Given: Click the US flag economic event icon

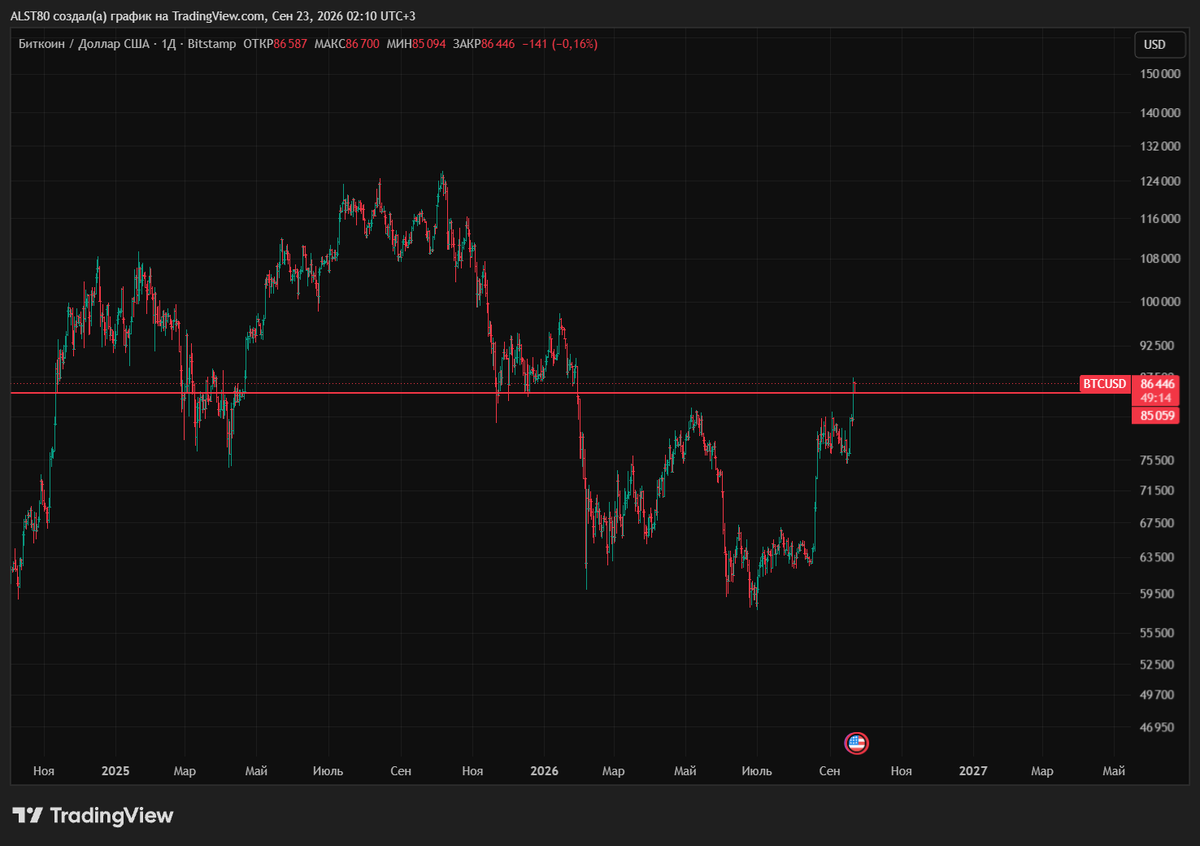Looking at the screenshot, I should point(856,742).
